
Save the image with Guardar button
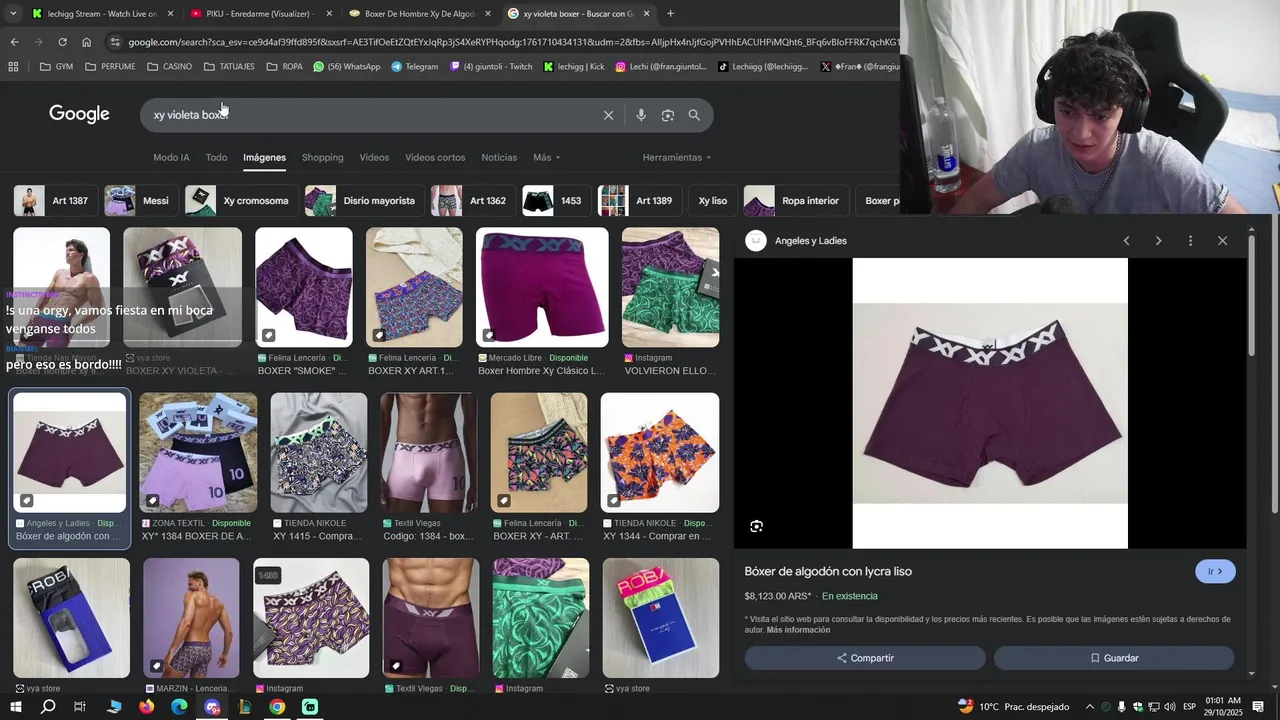pos(1114,658)
